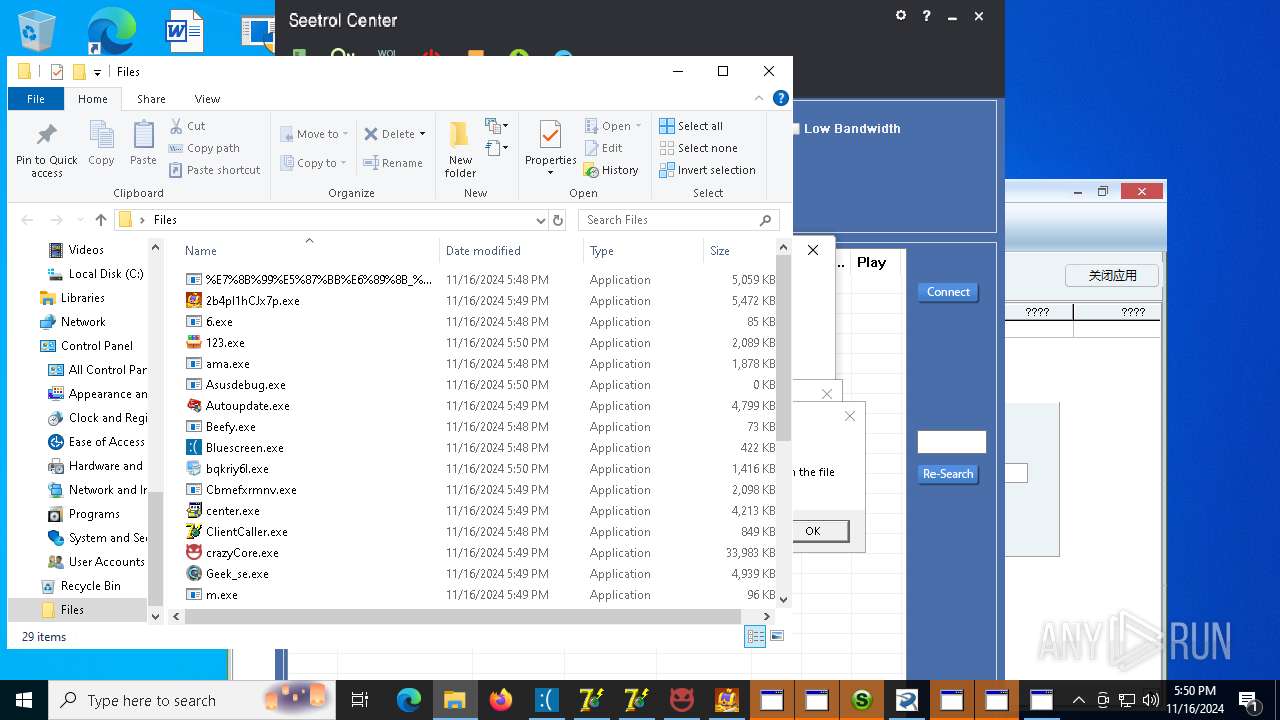Click OK in the dialog

tap(813, 531)
